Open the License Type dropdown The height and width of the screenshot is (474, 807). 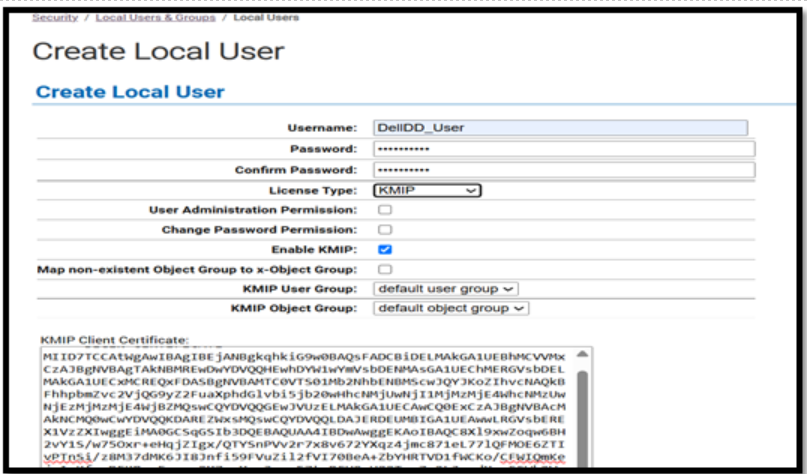tap(427, 190)
